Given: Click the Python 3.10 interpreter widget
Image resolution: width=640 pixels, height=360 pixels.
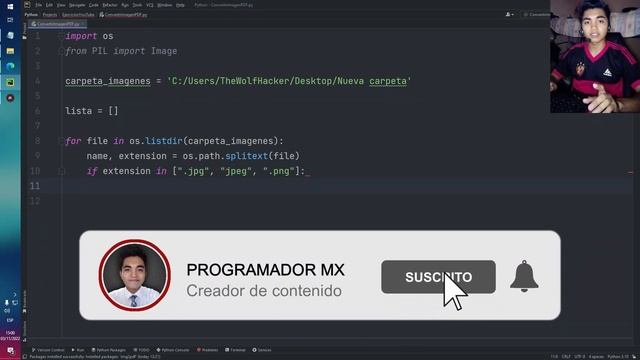Looking at the screenshot, I should coord(618,357).
